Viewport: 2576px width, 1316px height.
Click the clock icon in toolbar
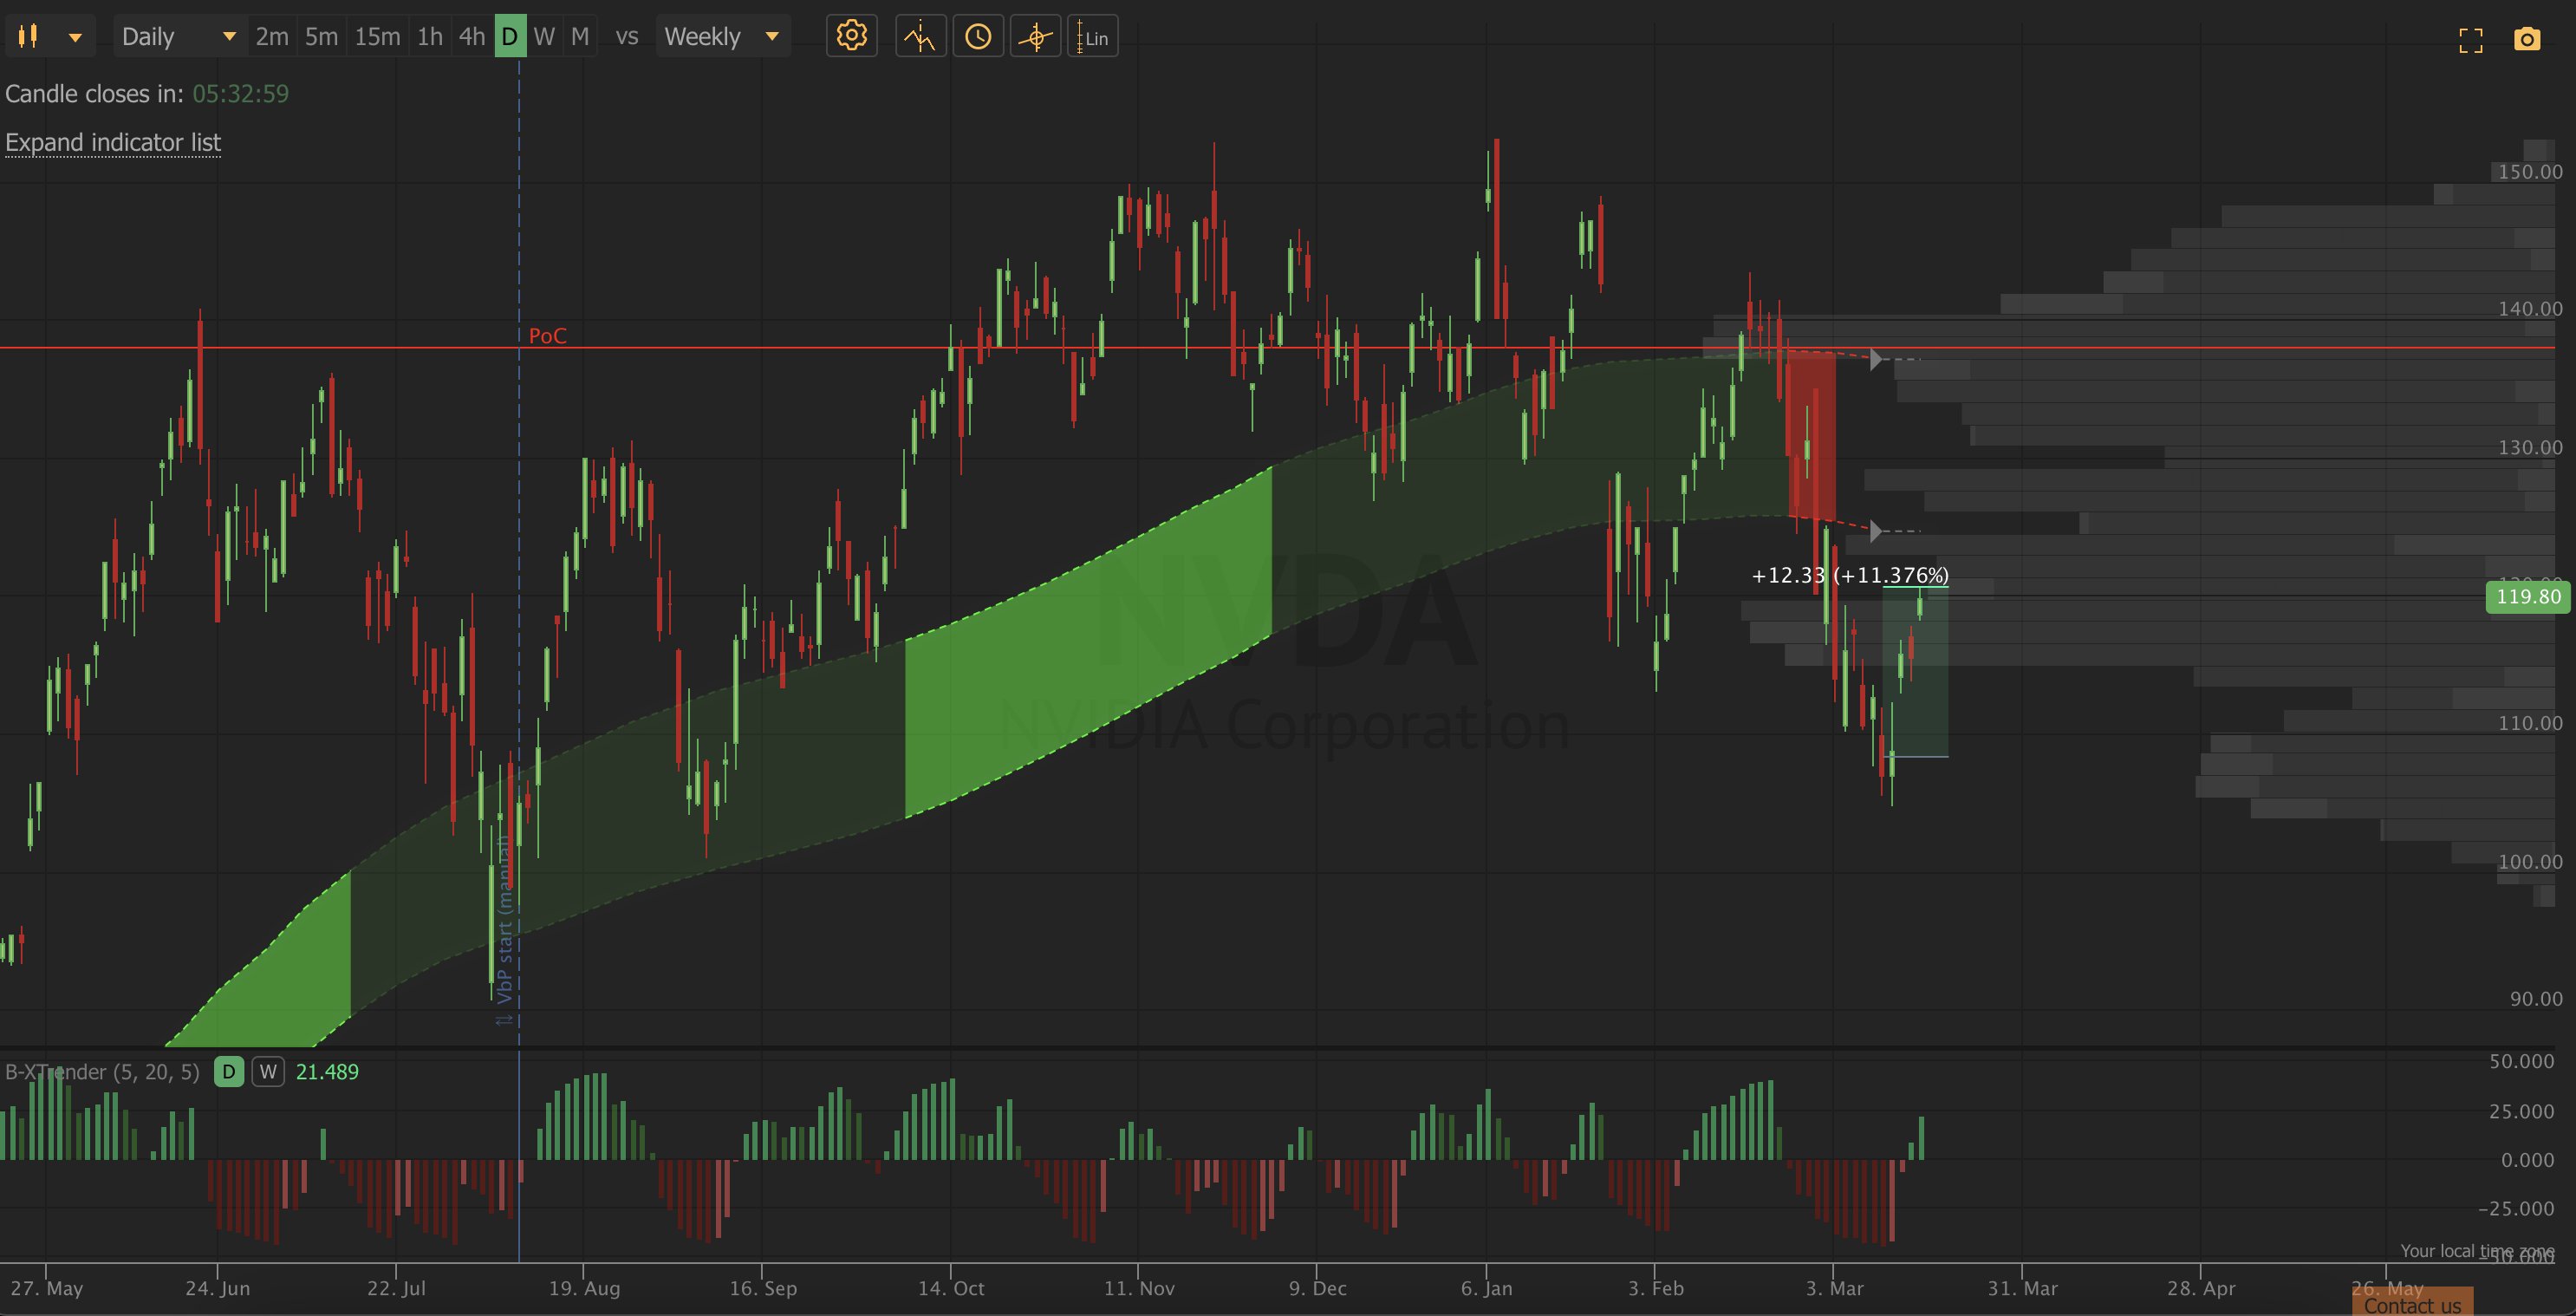(x=977, y=37)
